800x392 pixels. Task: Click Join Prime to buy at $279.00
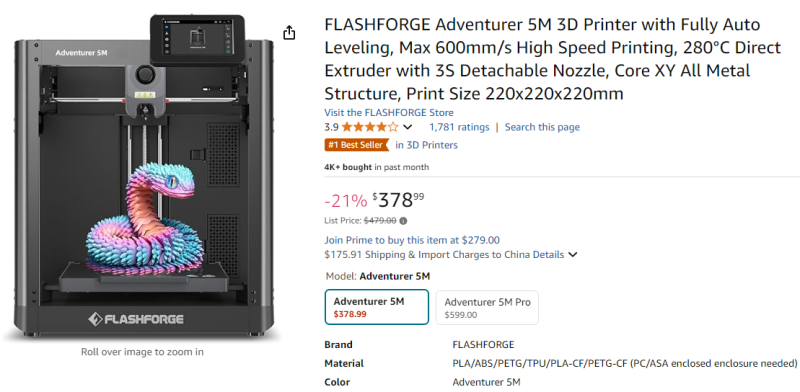(412, 240)
